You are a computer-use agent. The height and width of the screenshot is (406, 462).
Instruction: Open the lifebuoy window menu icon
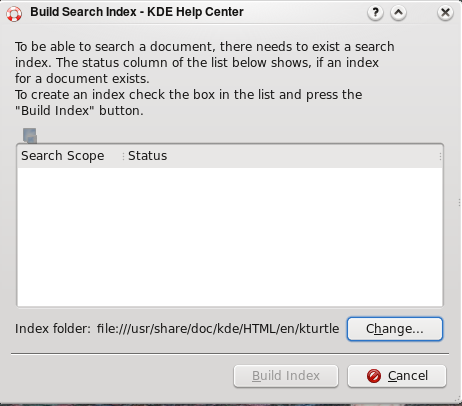14,14
